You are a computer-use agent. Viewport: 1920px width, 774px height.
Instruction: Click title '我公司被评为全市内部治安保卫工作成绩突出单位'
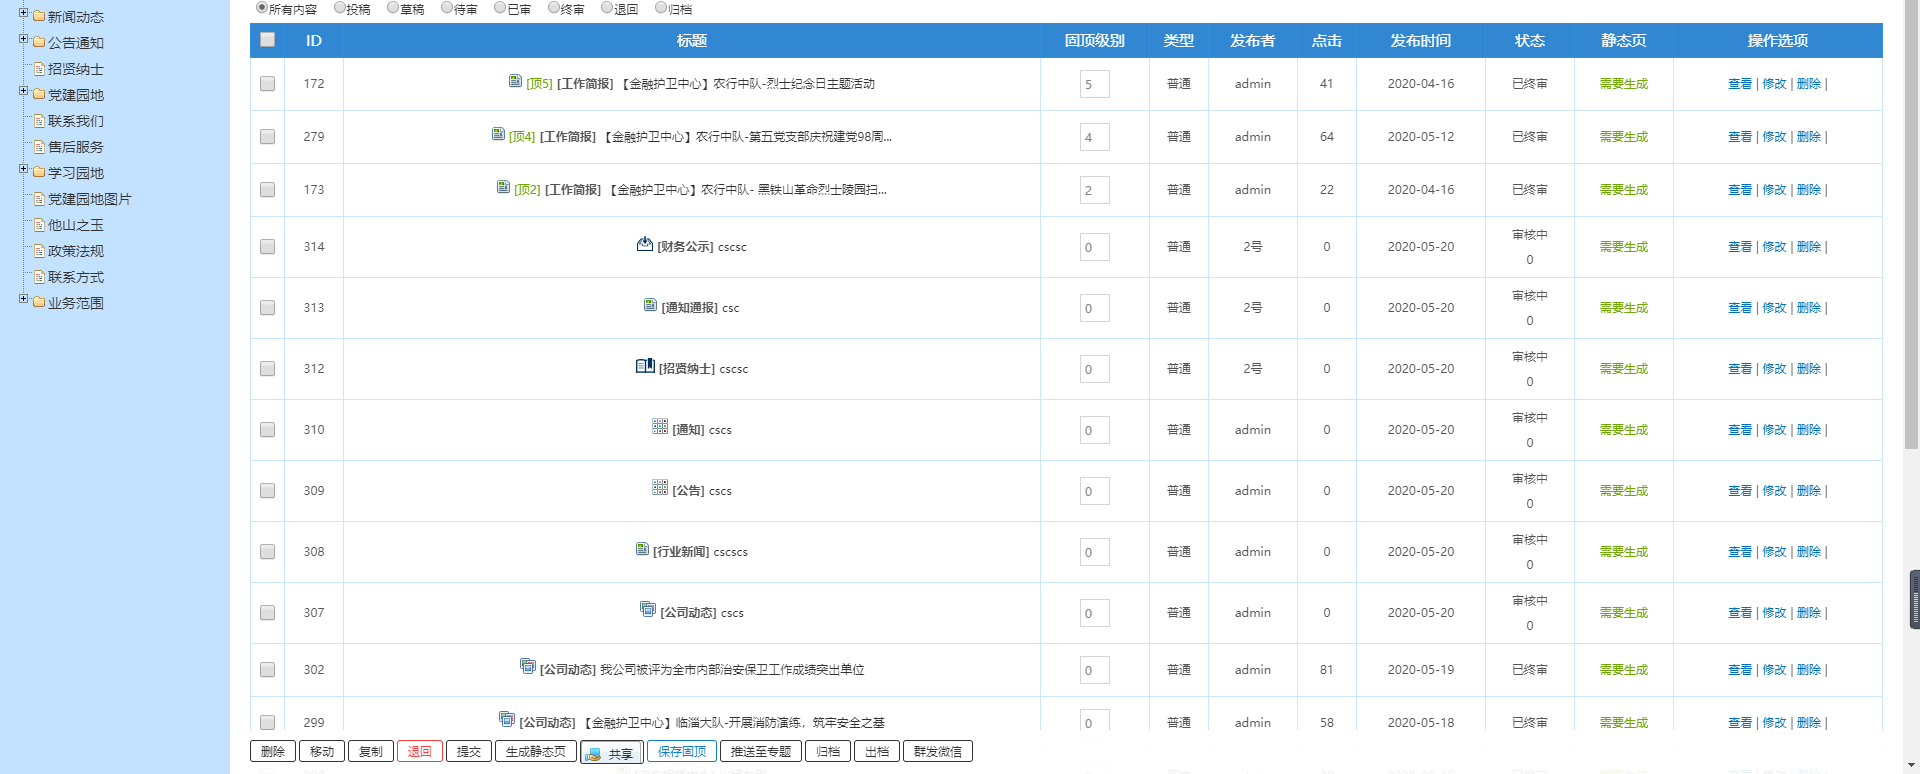point(732,670)
